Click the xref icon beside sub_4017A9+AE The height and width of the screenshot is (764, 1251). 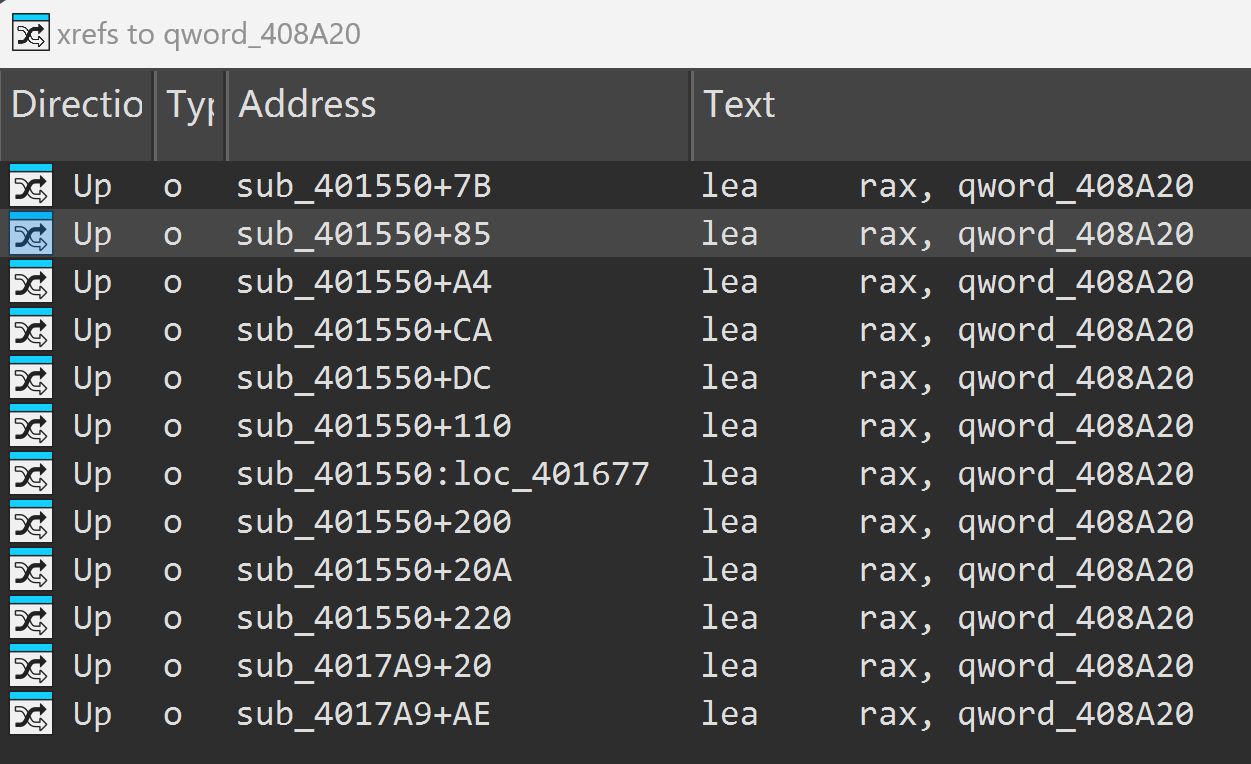tap(31, 715)
